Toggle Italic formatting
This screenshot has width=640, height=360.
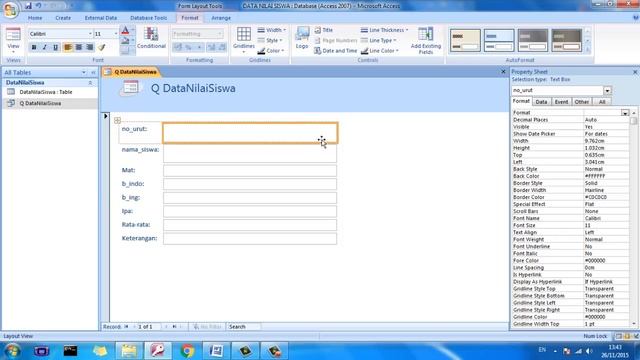[x=45, y=47]
